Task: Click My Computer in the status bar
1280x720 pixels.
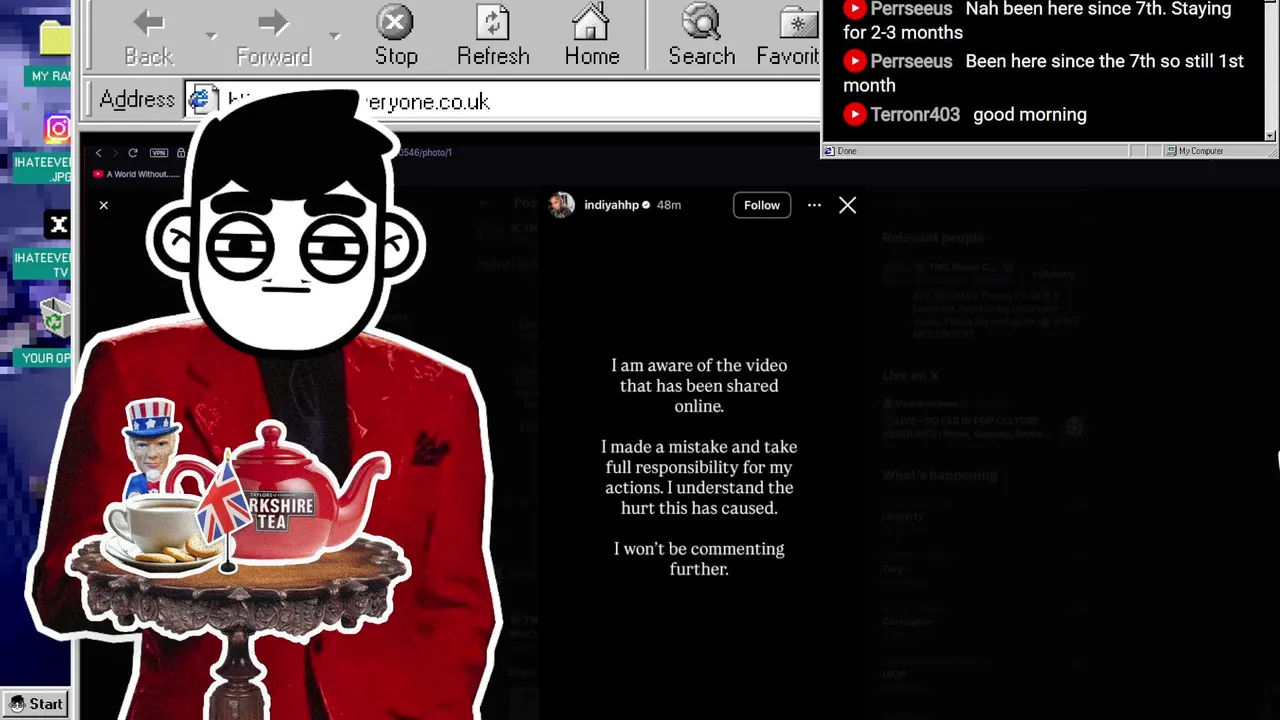Action: coord(1195,151)
